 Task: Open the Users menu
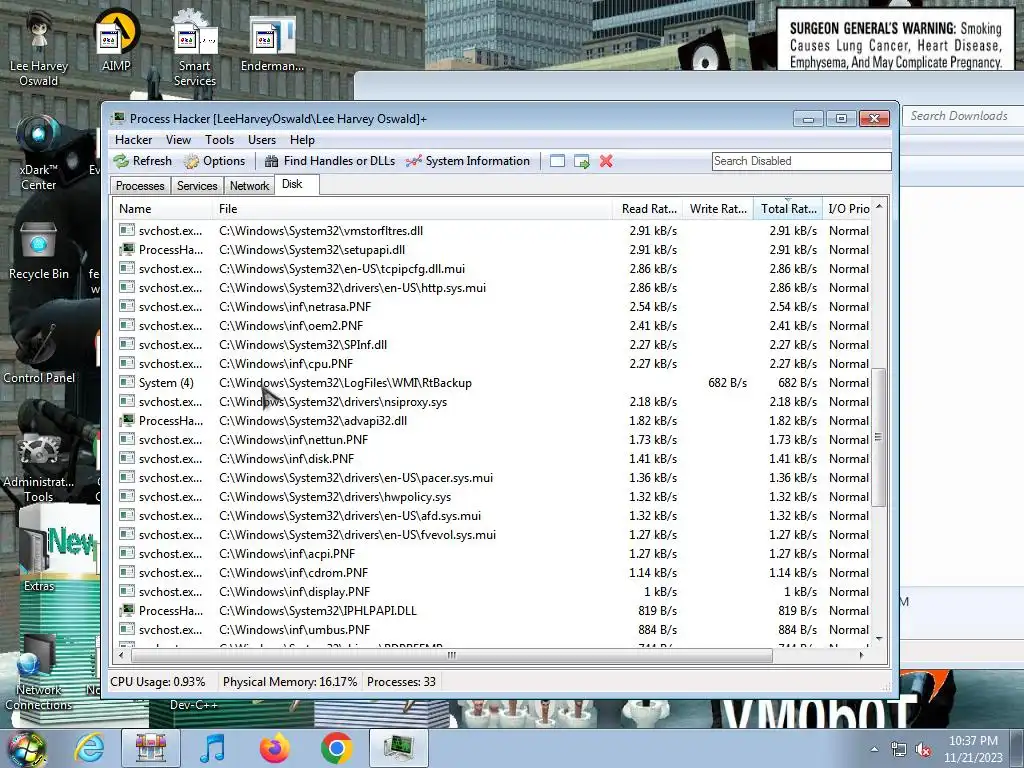click(x=262, y=140)
